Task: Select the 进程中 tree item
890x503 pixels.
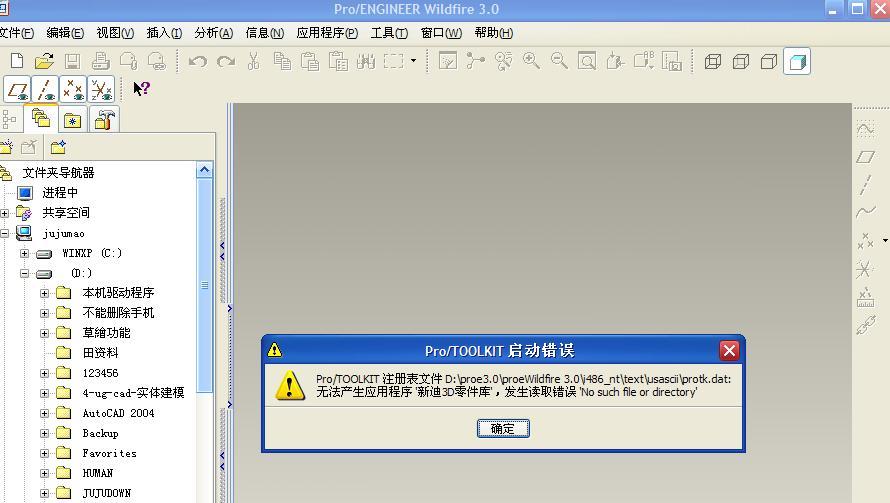Action: (x=60, y=193)
